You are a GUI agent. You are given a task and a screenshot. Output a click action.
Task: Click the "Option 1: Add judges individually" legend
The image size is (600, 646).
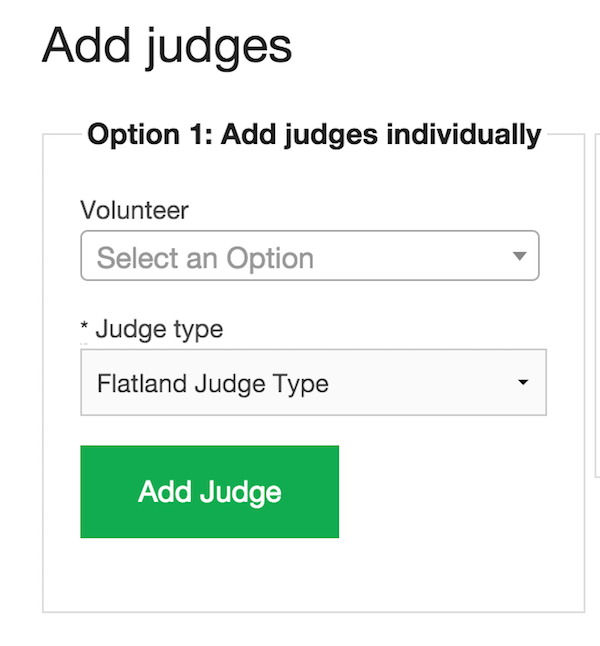(314, 134)
